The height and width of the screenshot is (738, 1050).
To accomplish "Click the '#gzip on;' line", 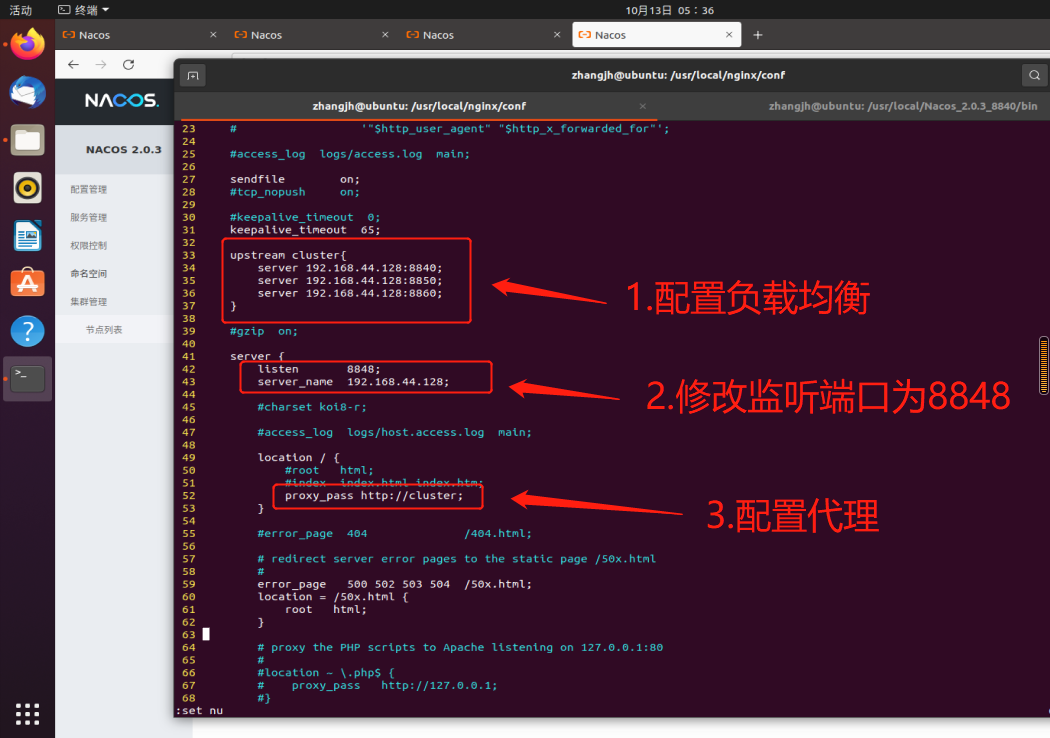I will point(263,331).
